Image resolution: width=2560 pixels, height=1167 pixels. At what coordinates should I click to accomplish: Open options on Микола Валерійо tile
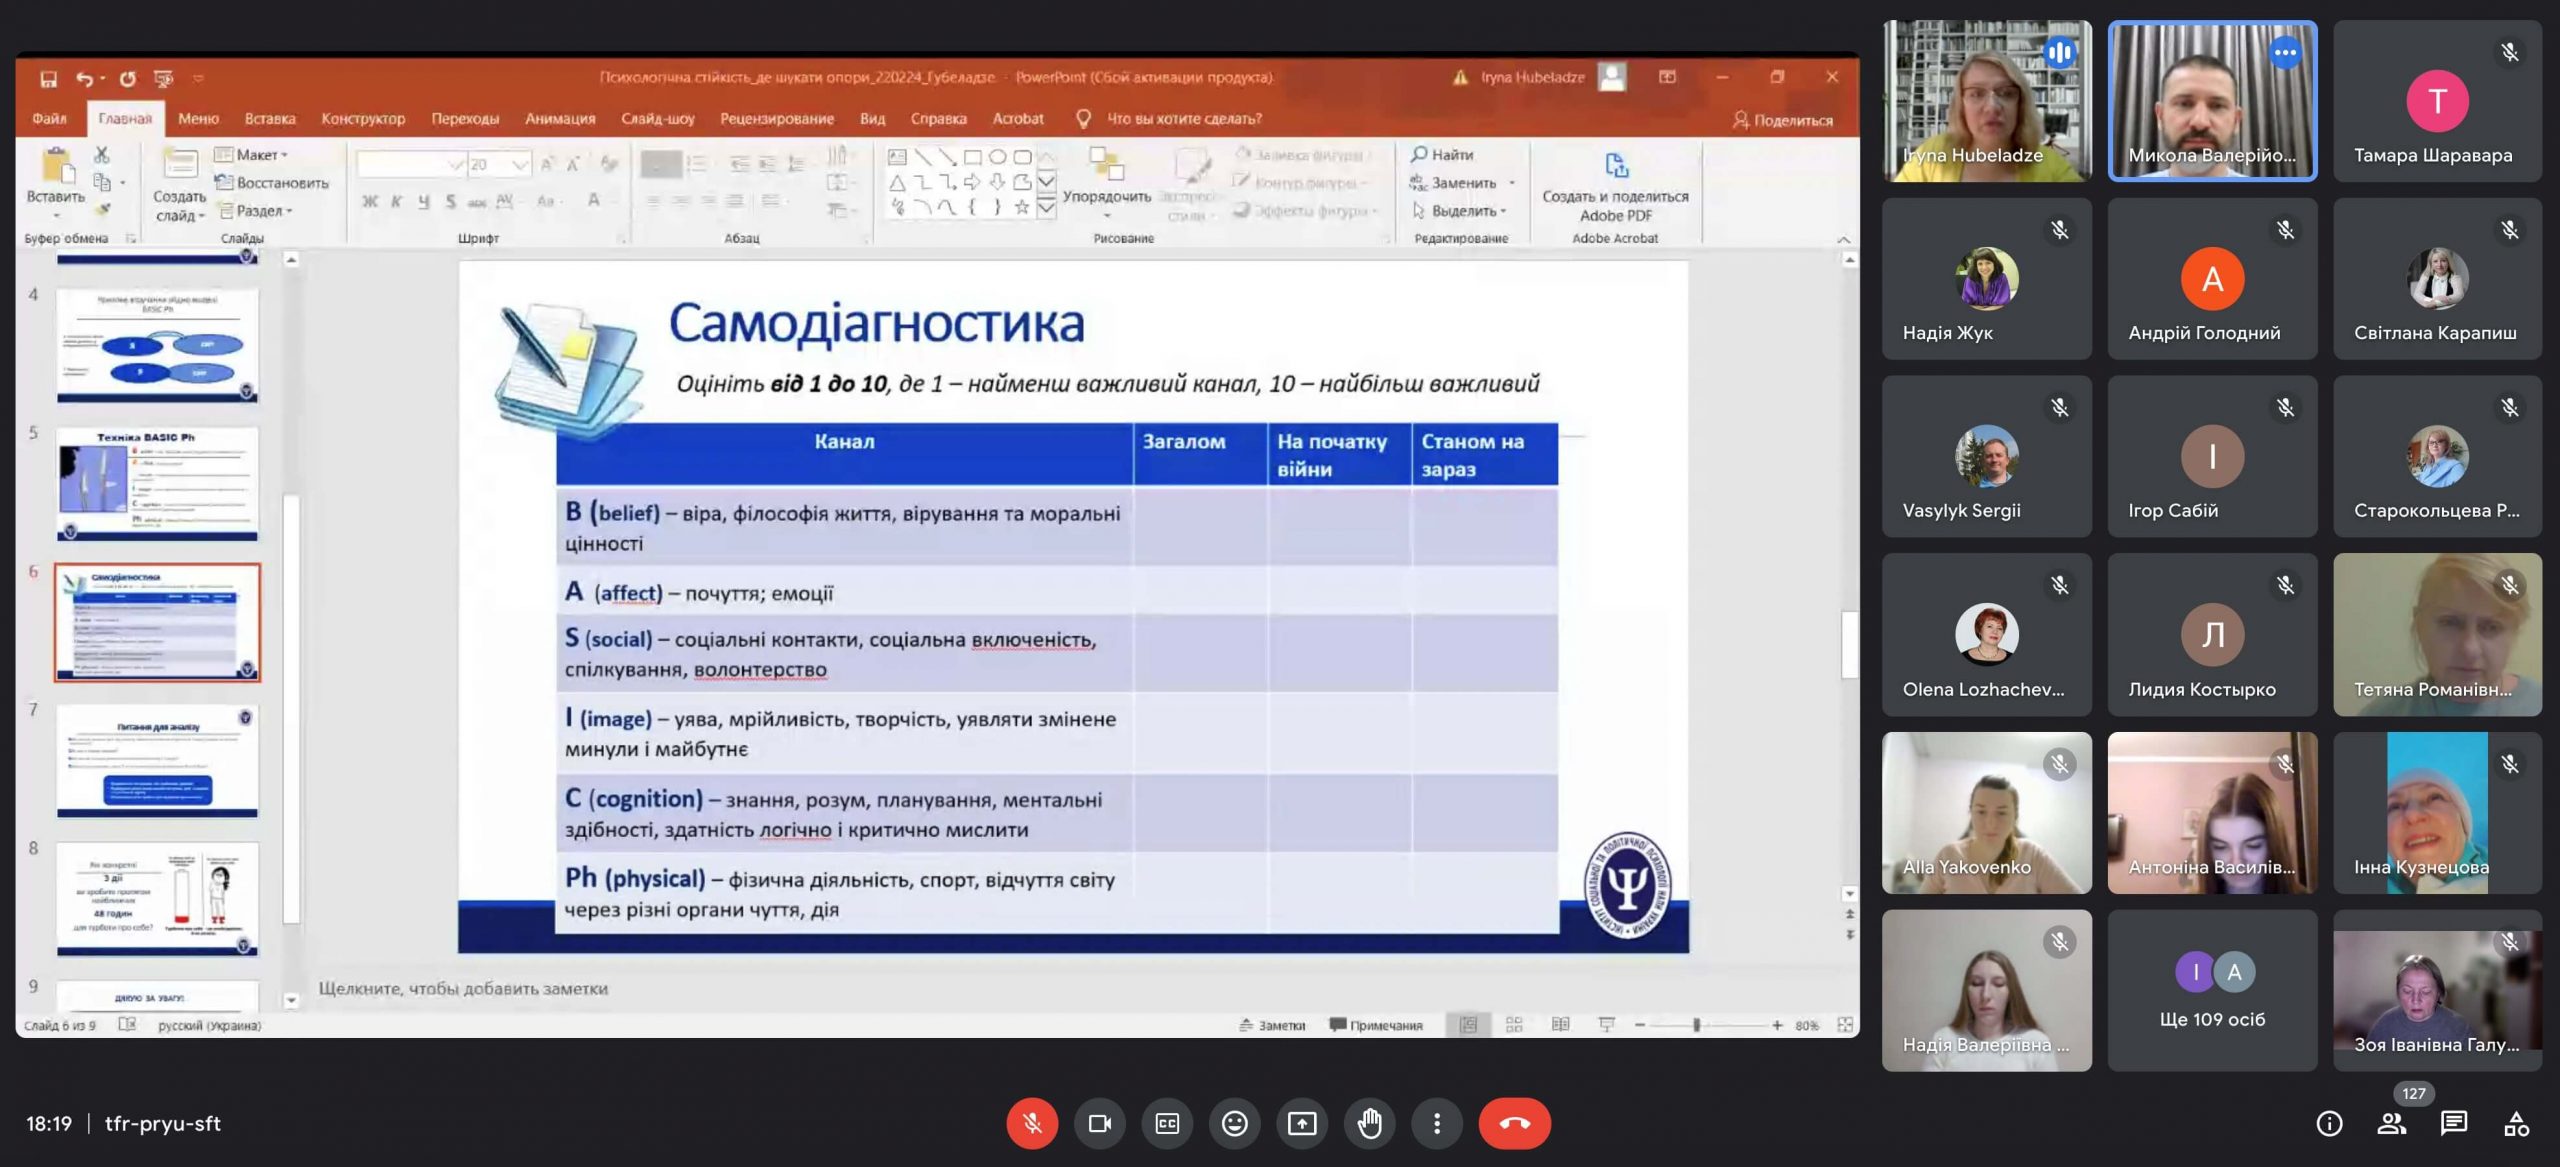(2285, 53)
